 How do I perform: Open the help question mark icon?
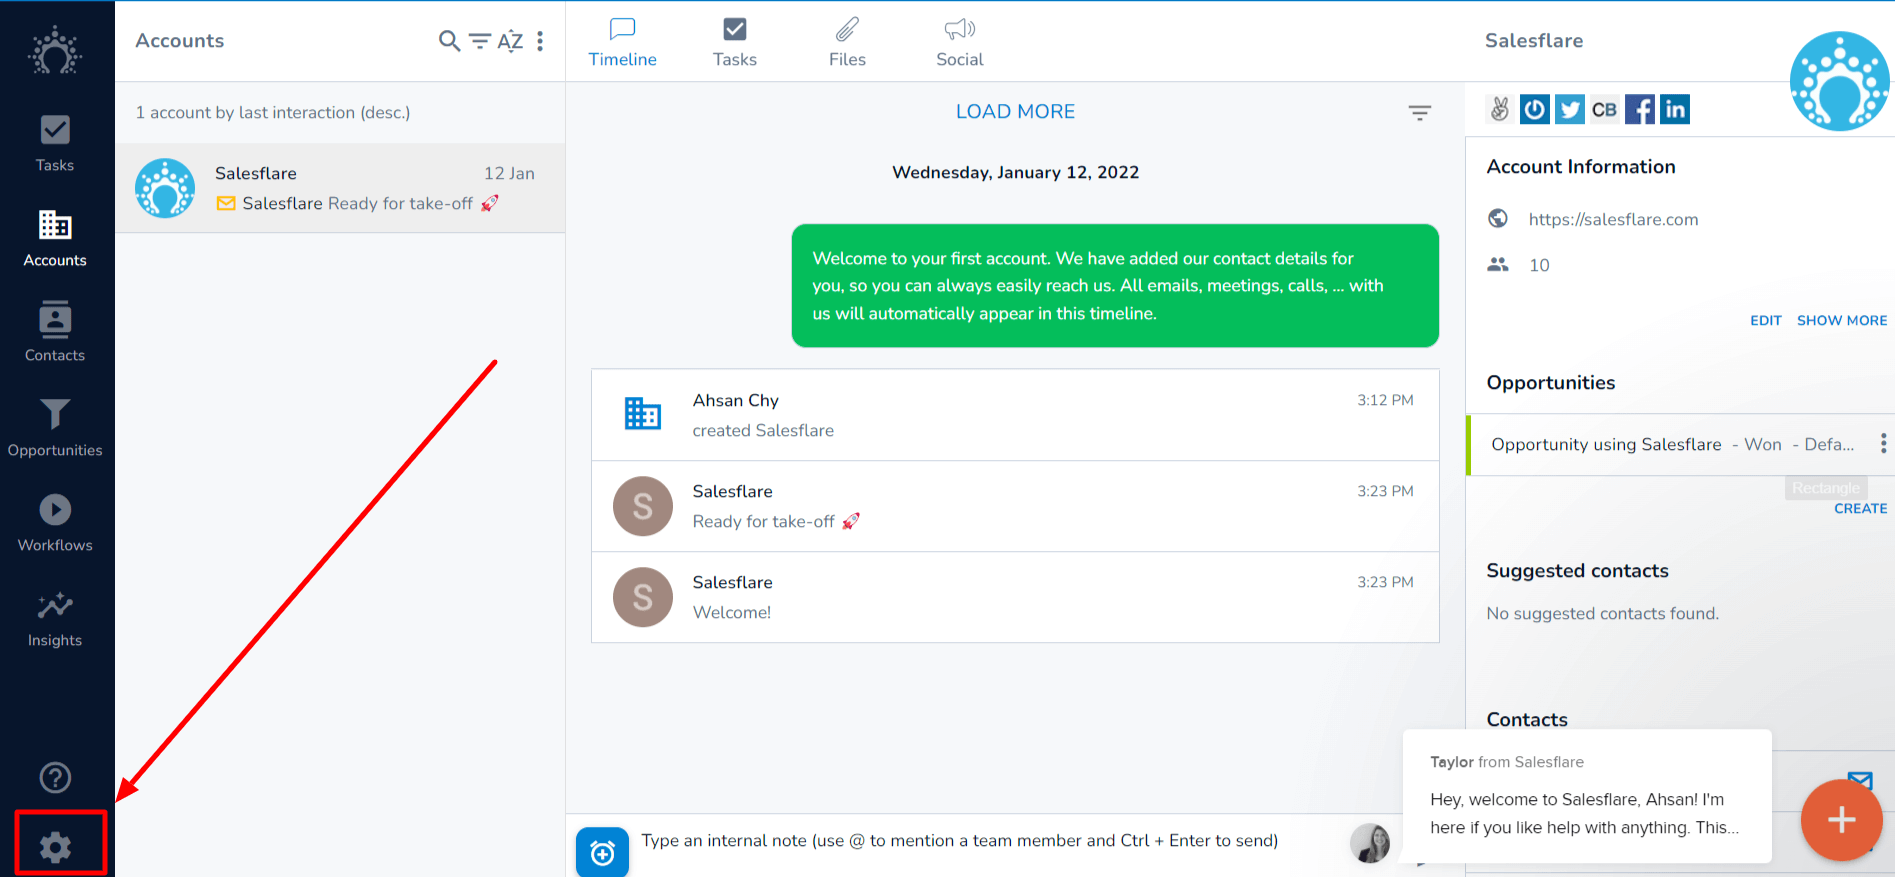[55, 778]
